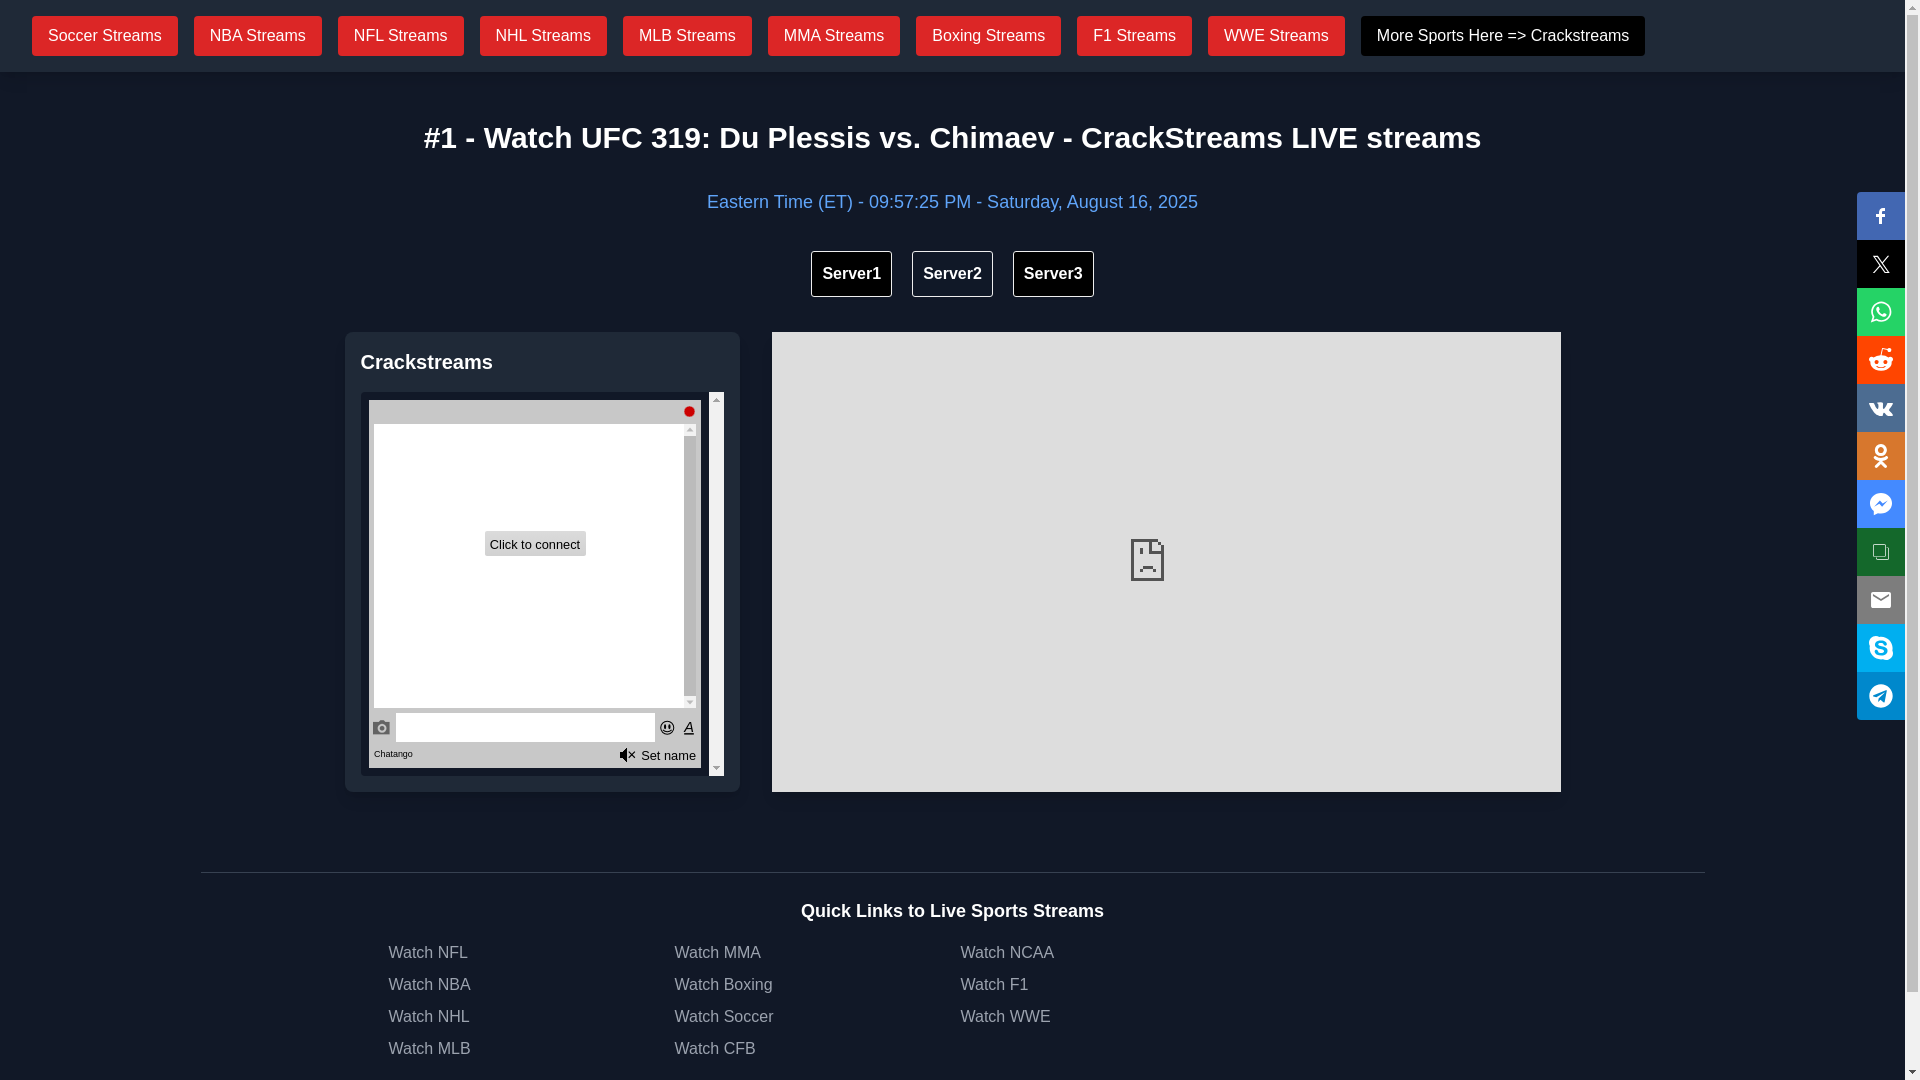Open Watch CFB link
The height and width of the screenshot is (1080, 1920).
[715, 1049]
